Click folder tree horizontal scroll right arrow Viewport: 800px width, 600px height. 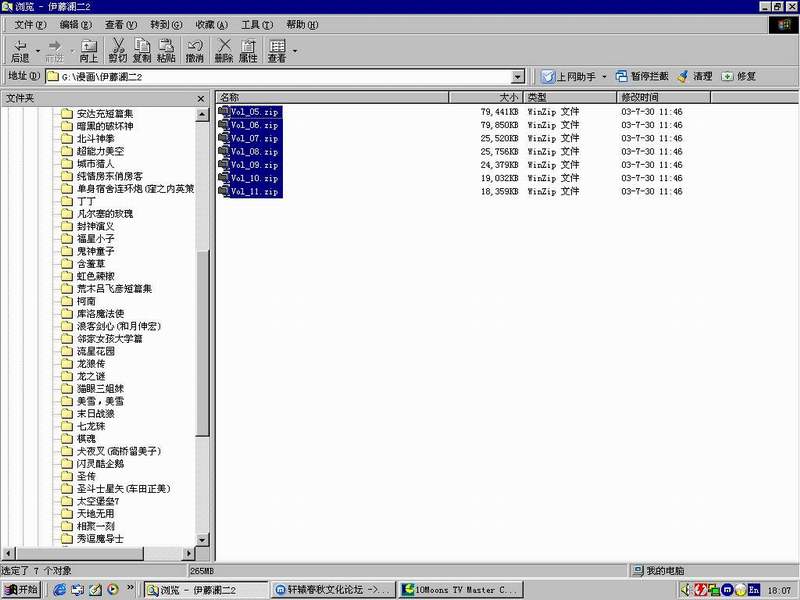(189, 553)
